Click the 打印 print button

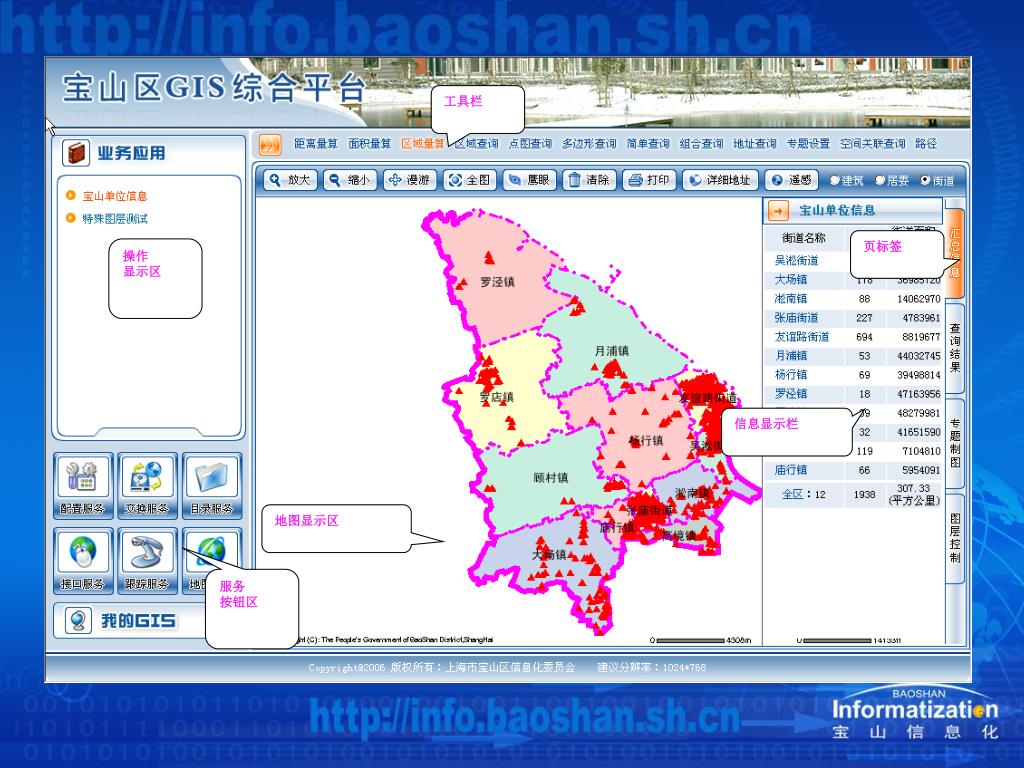pyautogui.click(x=649, y=180)
